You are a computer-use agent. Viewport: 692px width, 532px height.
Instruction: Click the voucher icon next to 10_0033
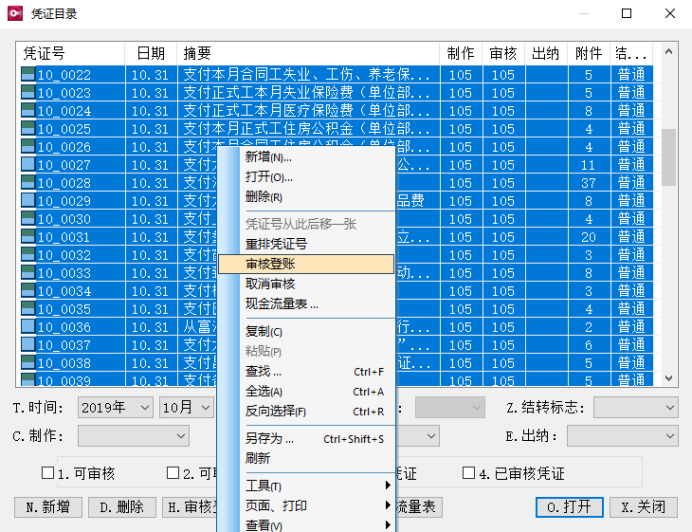tap(28, 273)
